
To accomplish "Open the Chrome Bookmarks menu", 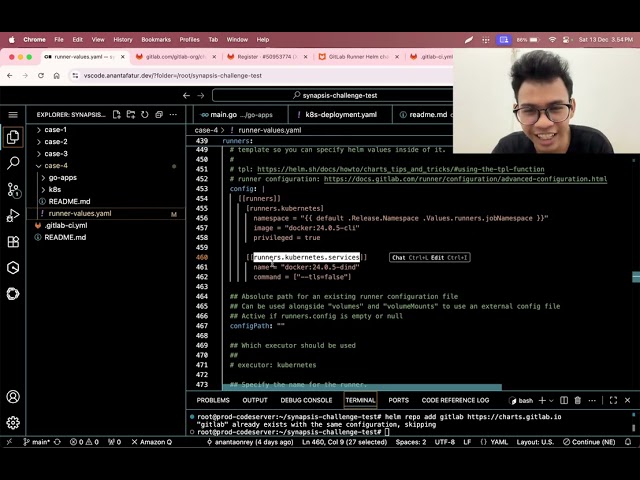I will (156, 40).
